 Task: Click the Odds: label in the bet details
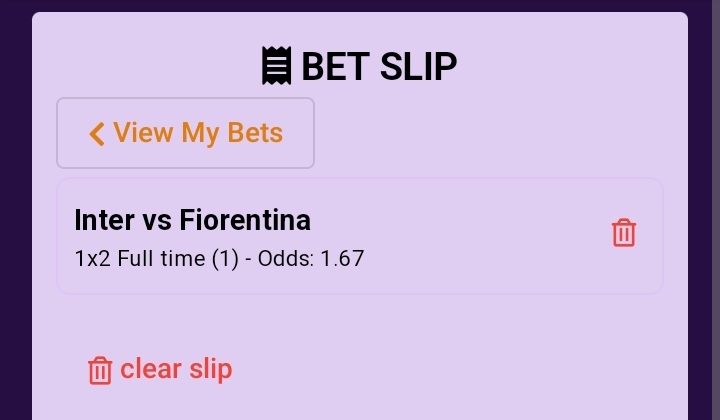click(x=286, y=259)
